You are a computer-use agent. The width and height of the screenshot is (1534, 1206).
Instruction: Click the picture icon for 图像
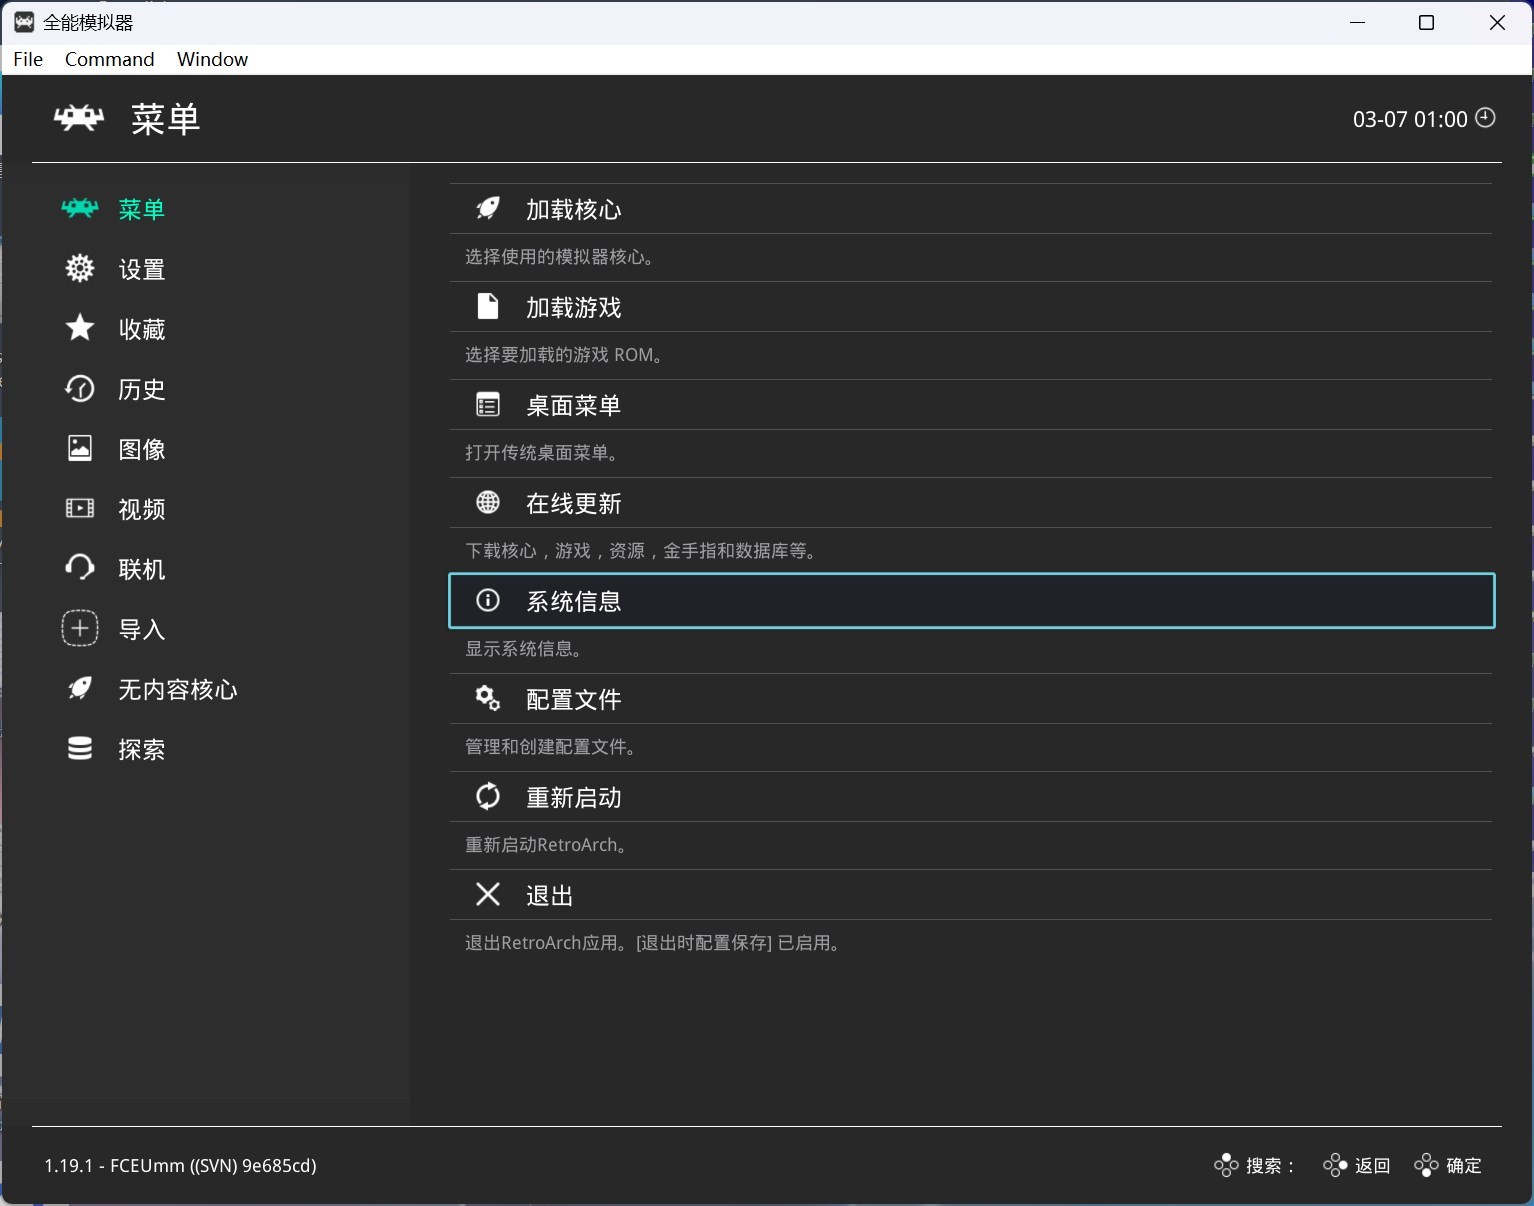80,448
